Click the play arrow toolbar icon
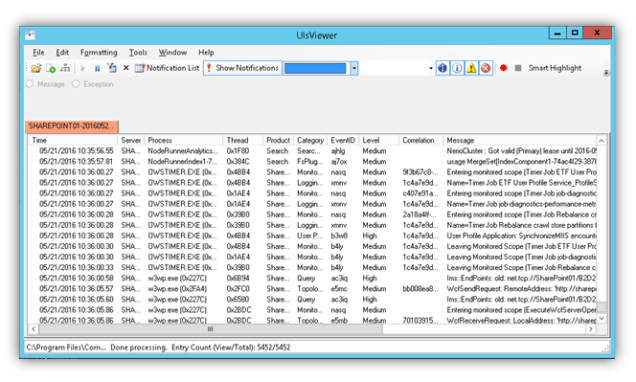Screen dimensions: 636x382 tap(83, 68)
